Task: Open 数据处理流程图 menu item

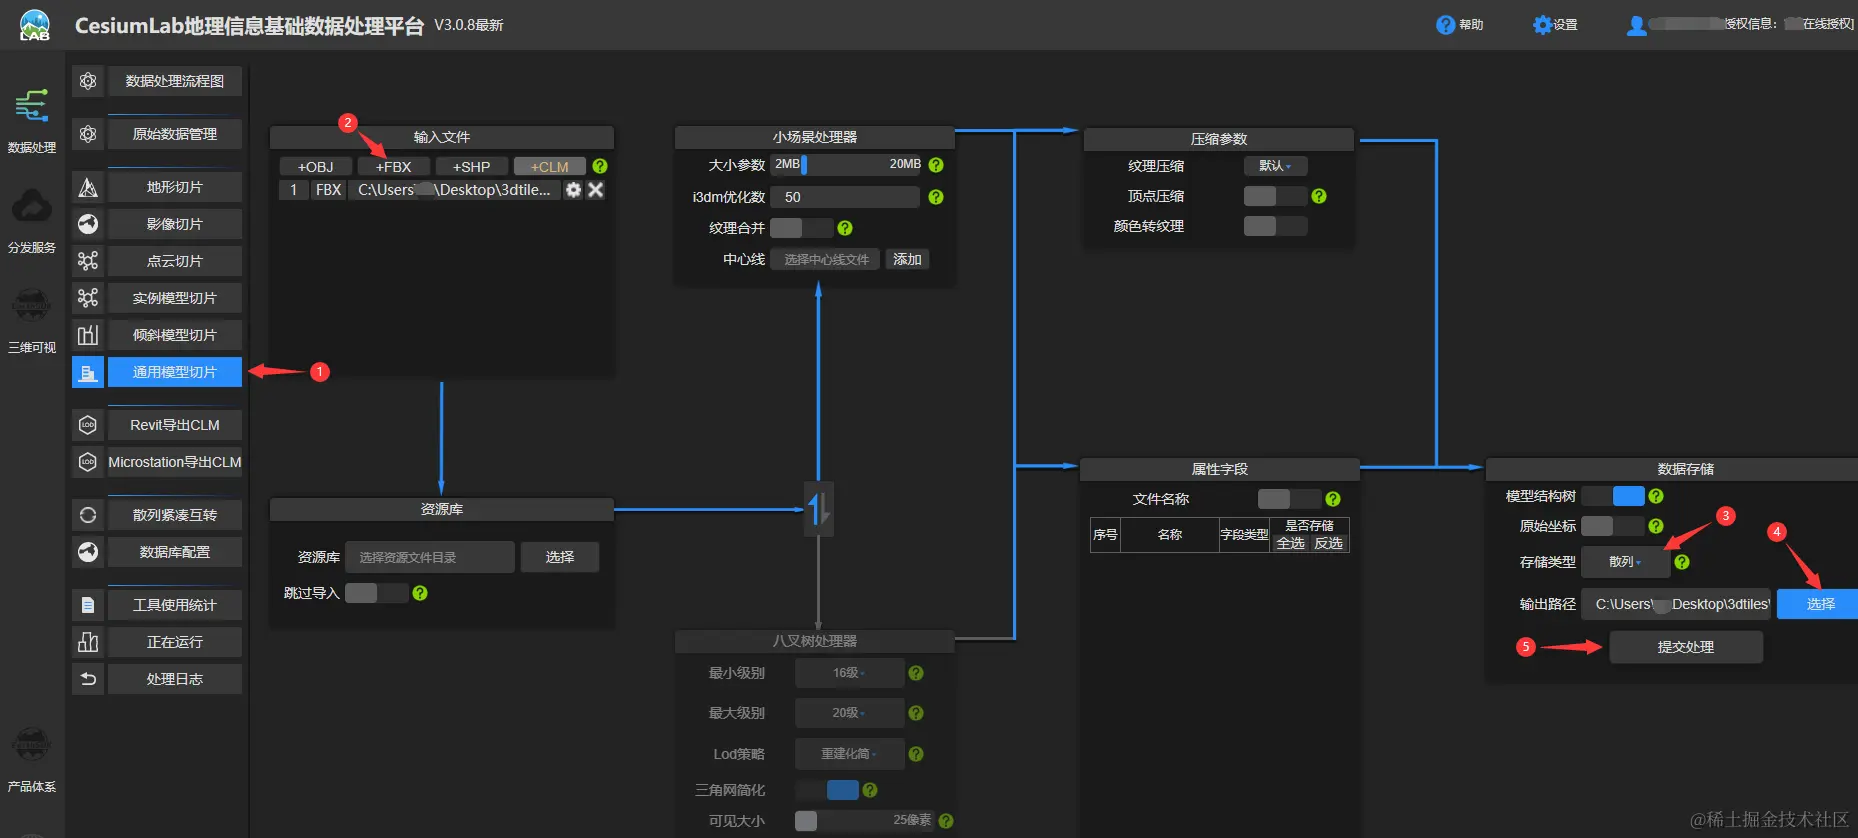Action: (175, 81)
